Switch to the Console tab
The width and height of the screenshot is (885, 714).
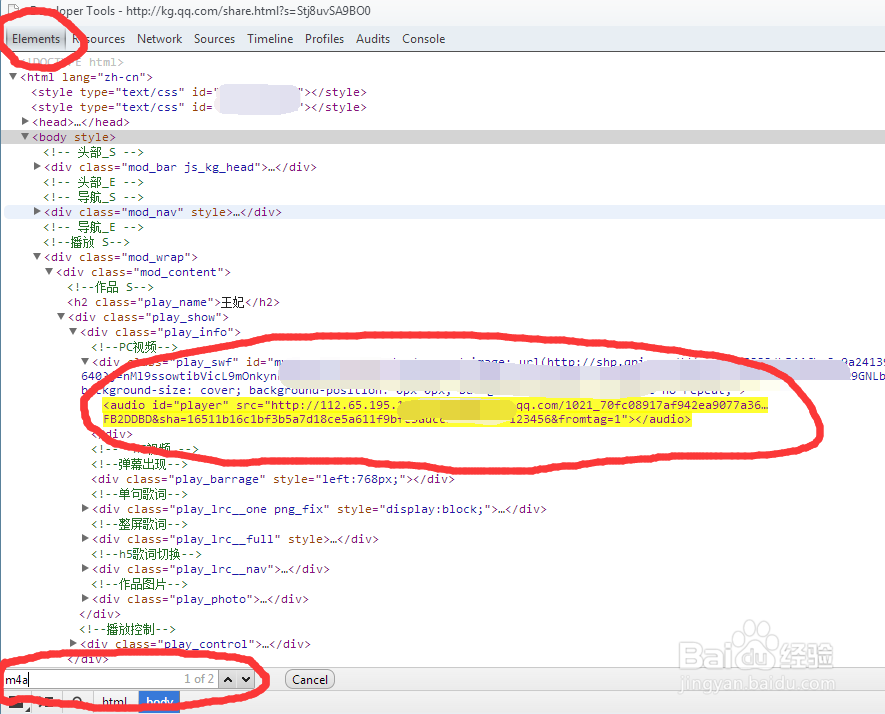(423, 39)
